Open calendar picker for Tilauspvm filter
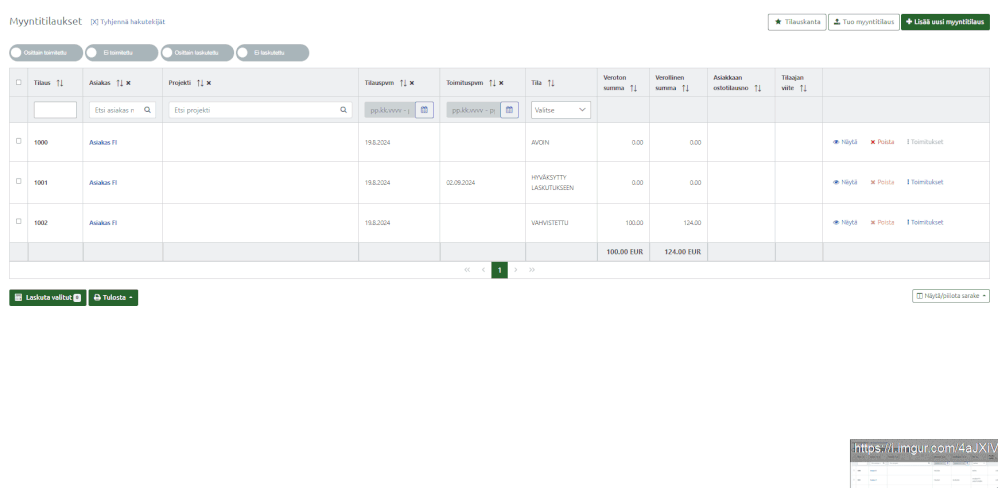This screenshot has height=488, width=998. tap(424, 110)
